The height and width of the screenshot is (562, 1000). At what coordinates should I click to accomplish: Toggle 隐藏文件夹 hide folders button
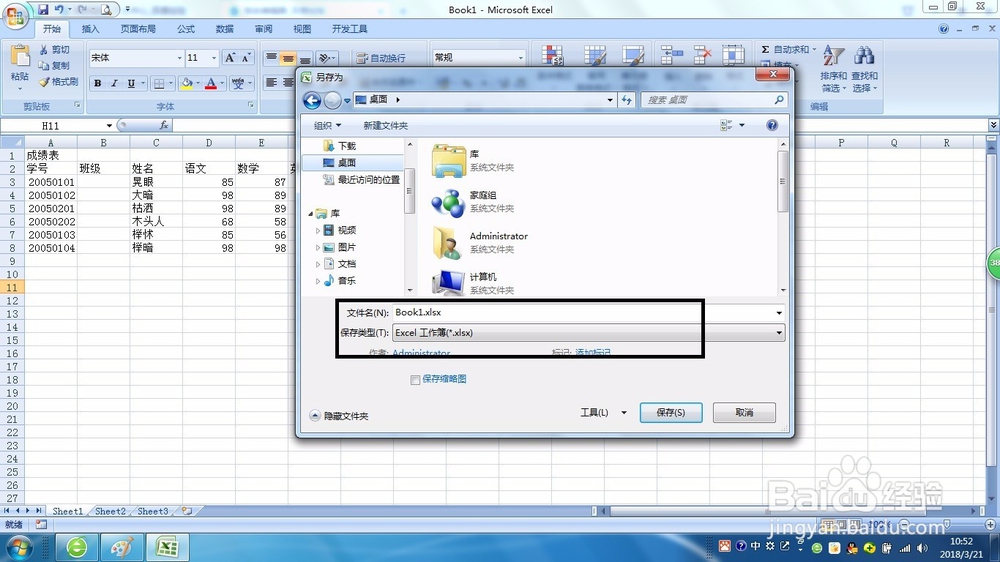pyautogui.click(x=339, y=416)
